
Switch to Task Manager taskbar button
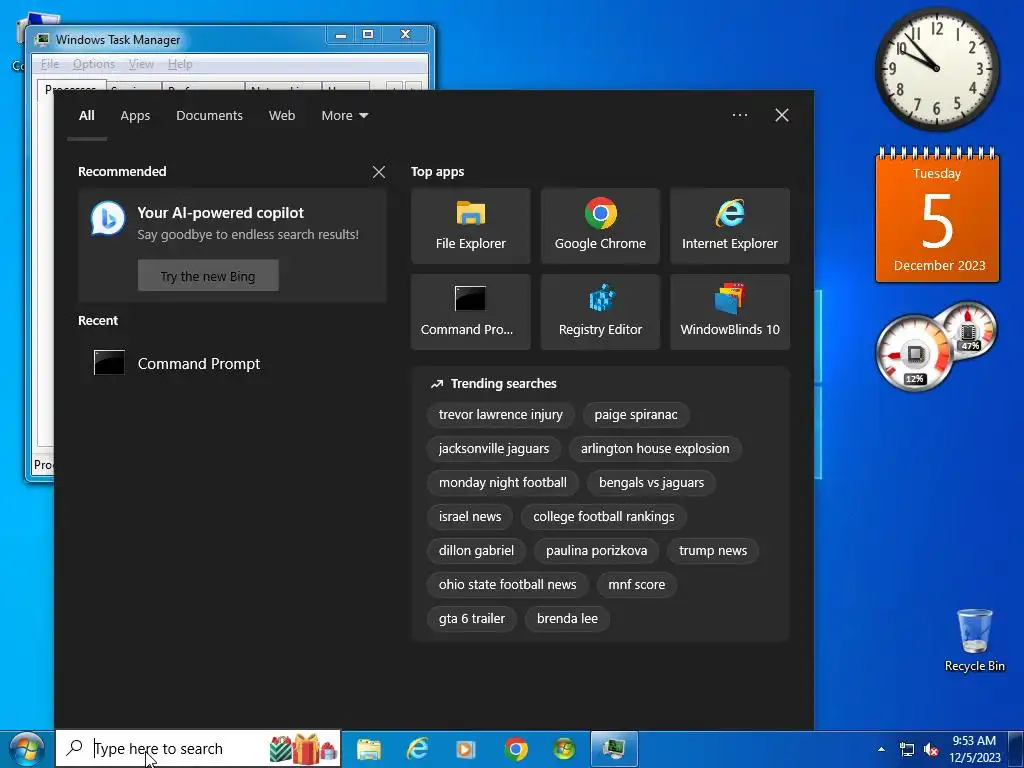tap(614, 749)
